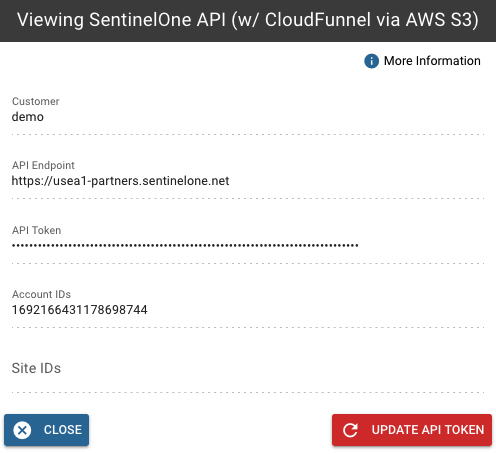Click the Customer field label
496x454 pixels.
[36, 101]
